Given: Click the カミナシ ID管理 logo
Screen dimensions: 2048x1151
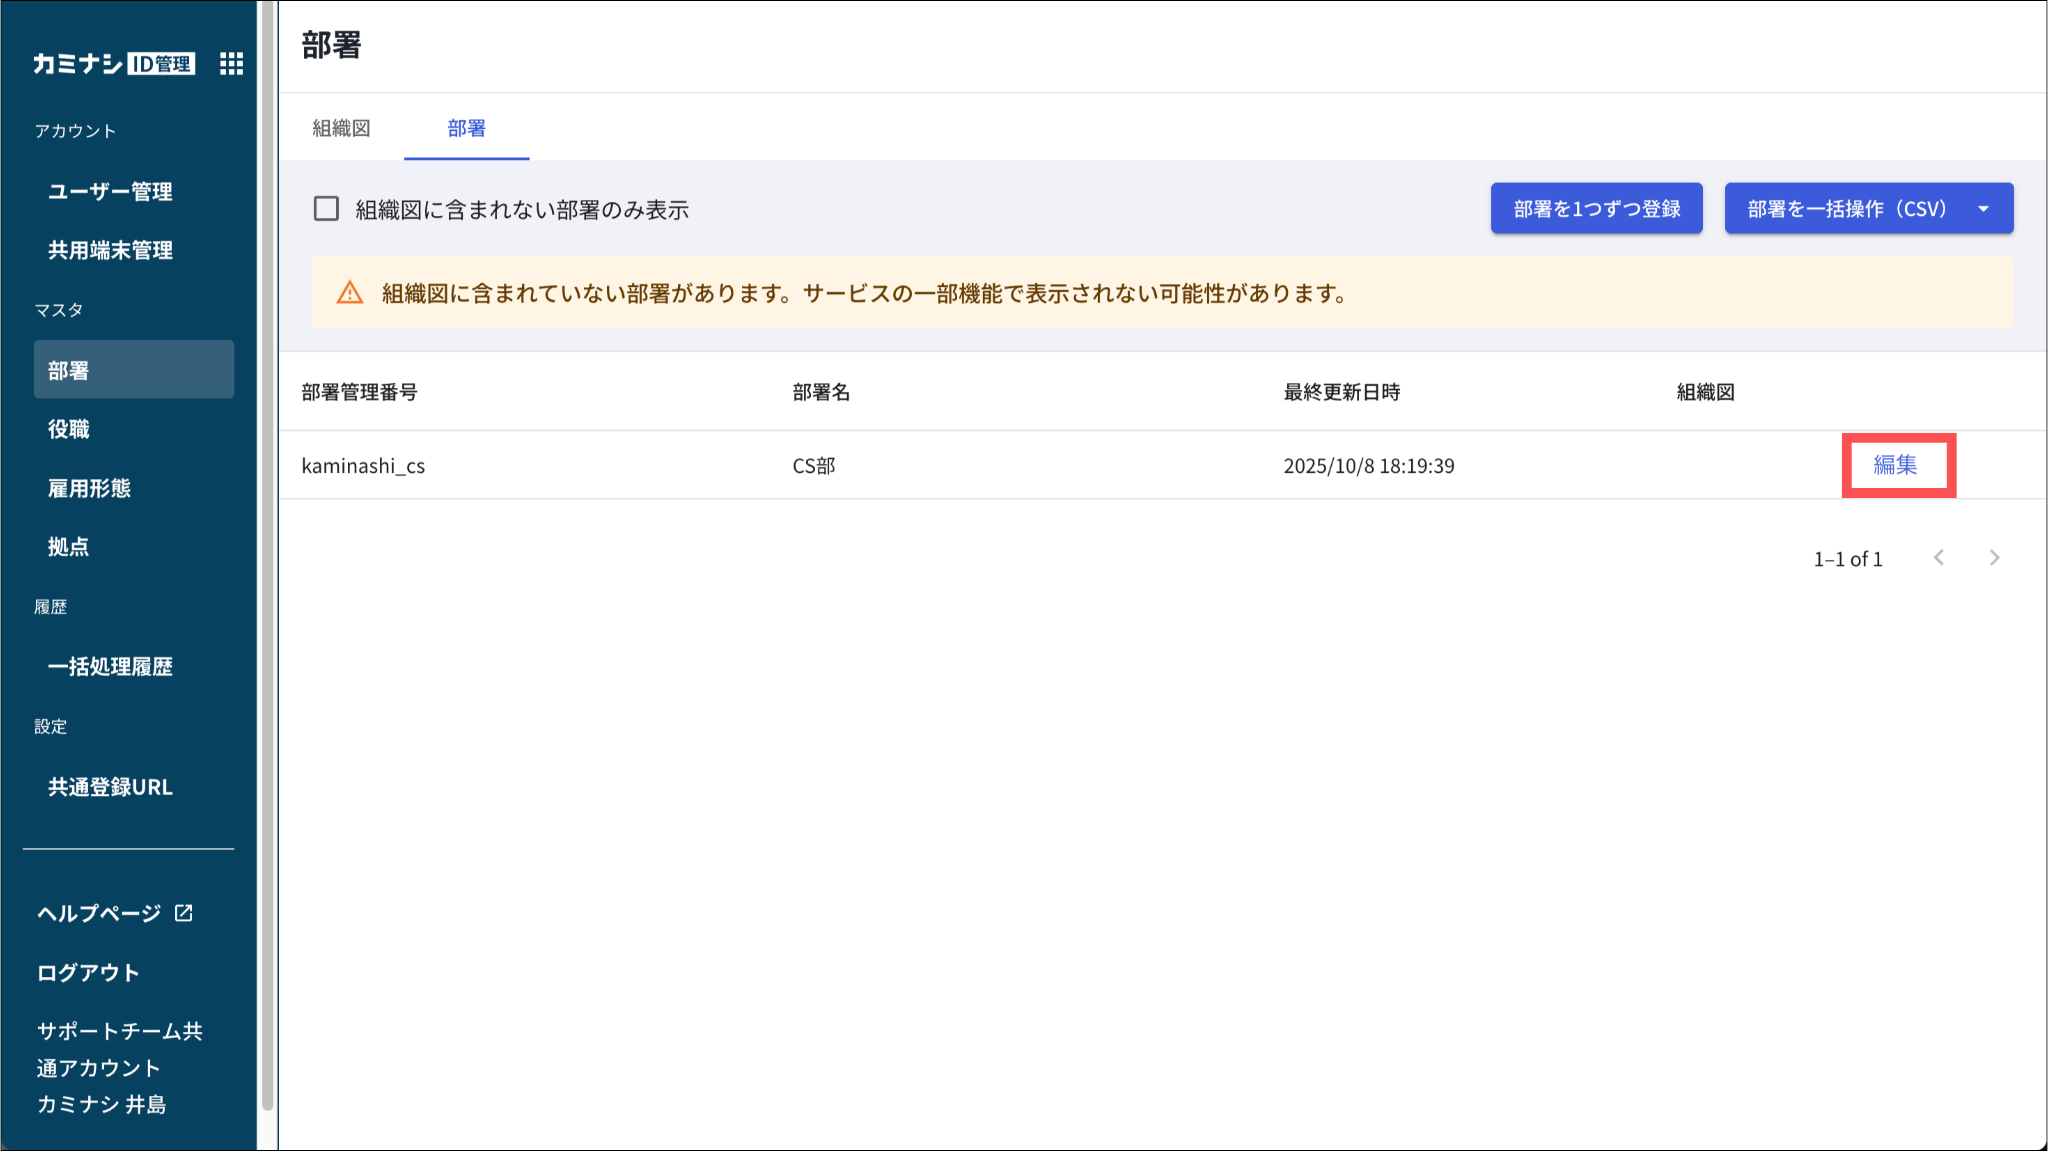Looking at the screenshot, I should (x=113, y=64).
